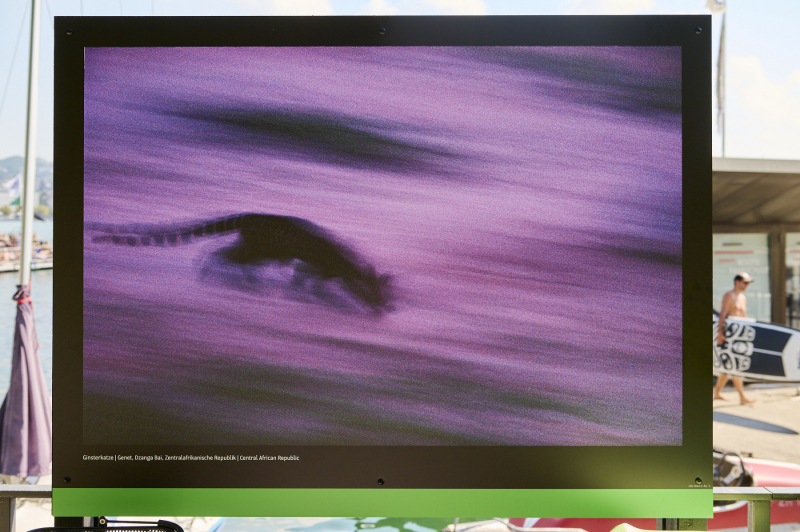Click the 'Zentralafrikanische Republik' caption text

pos(200,458)
